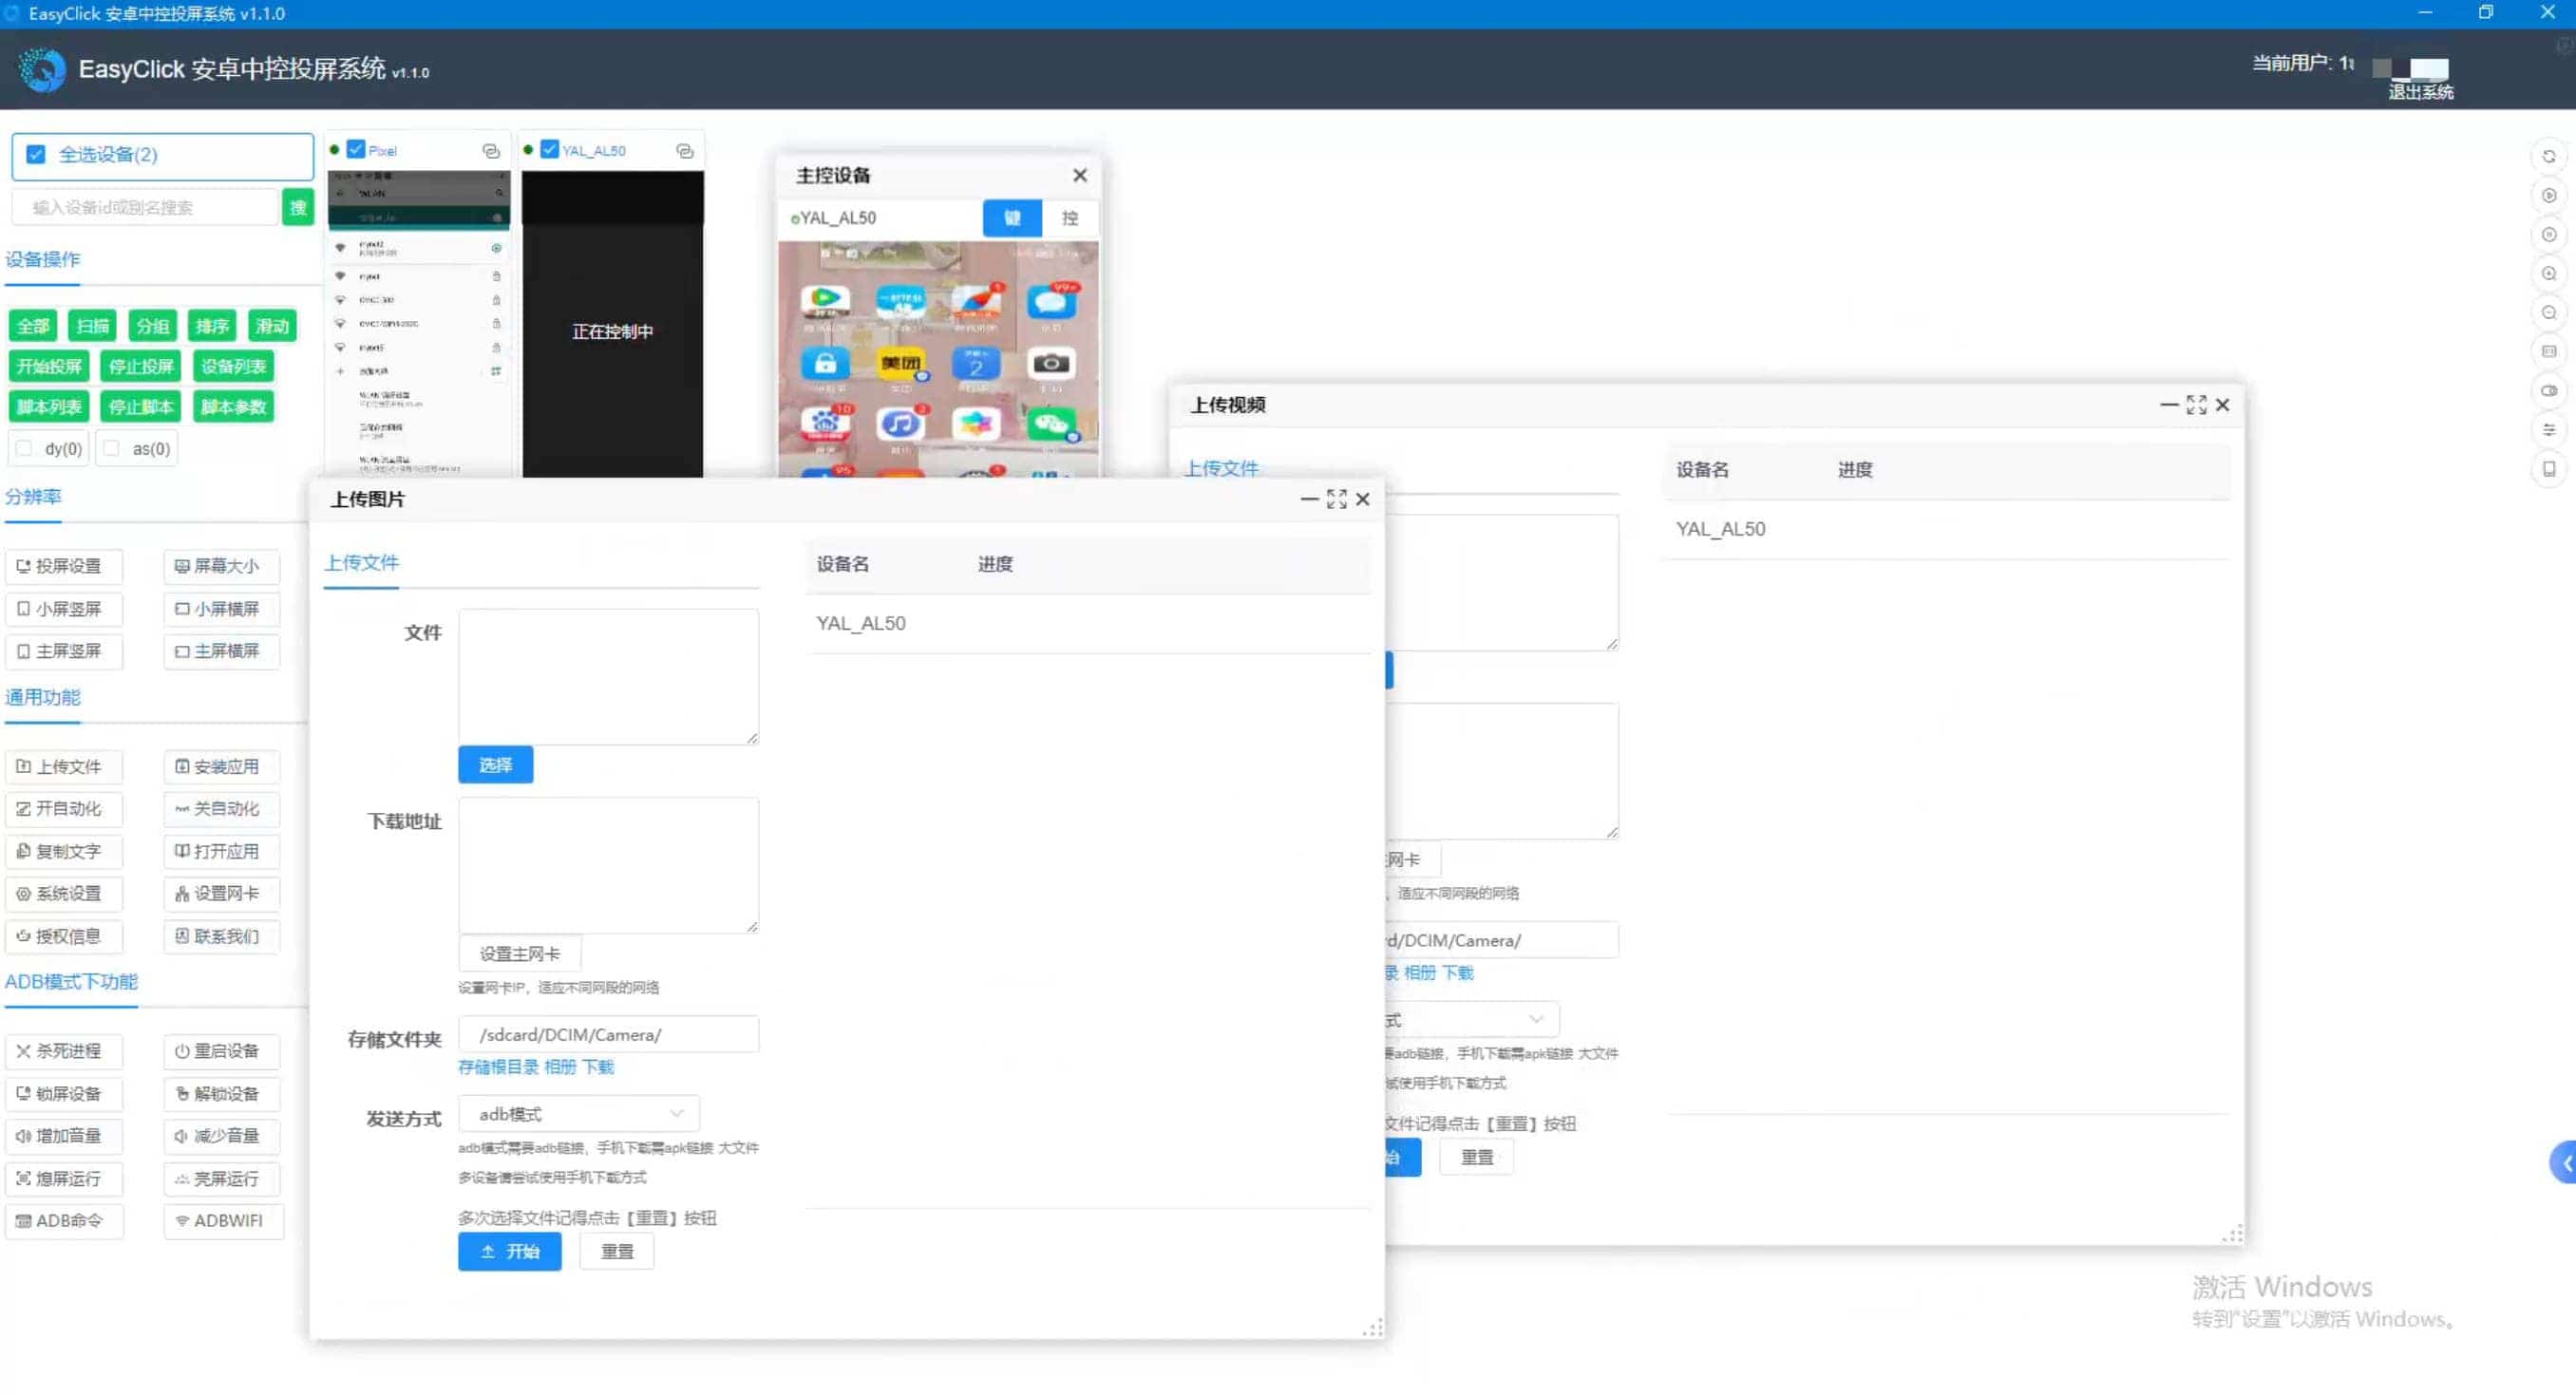Click the refresh icon in the right sidebar
This screenshot has width=2576, height=1396.
[2549, 156]
